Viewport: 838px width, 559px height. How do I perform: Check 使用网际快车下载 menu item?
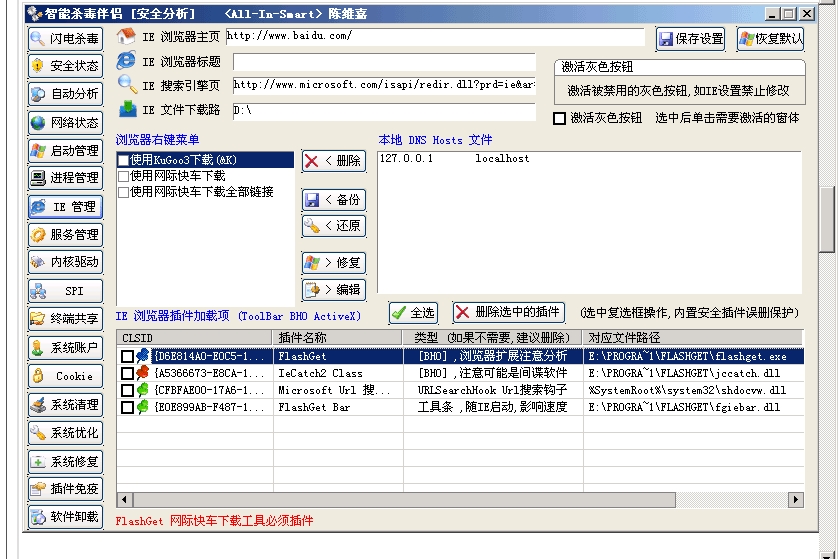pos(123,176)
